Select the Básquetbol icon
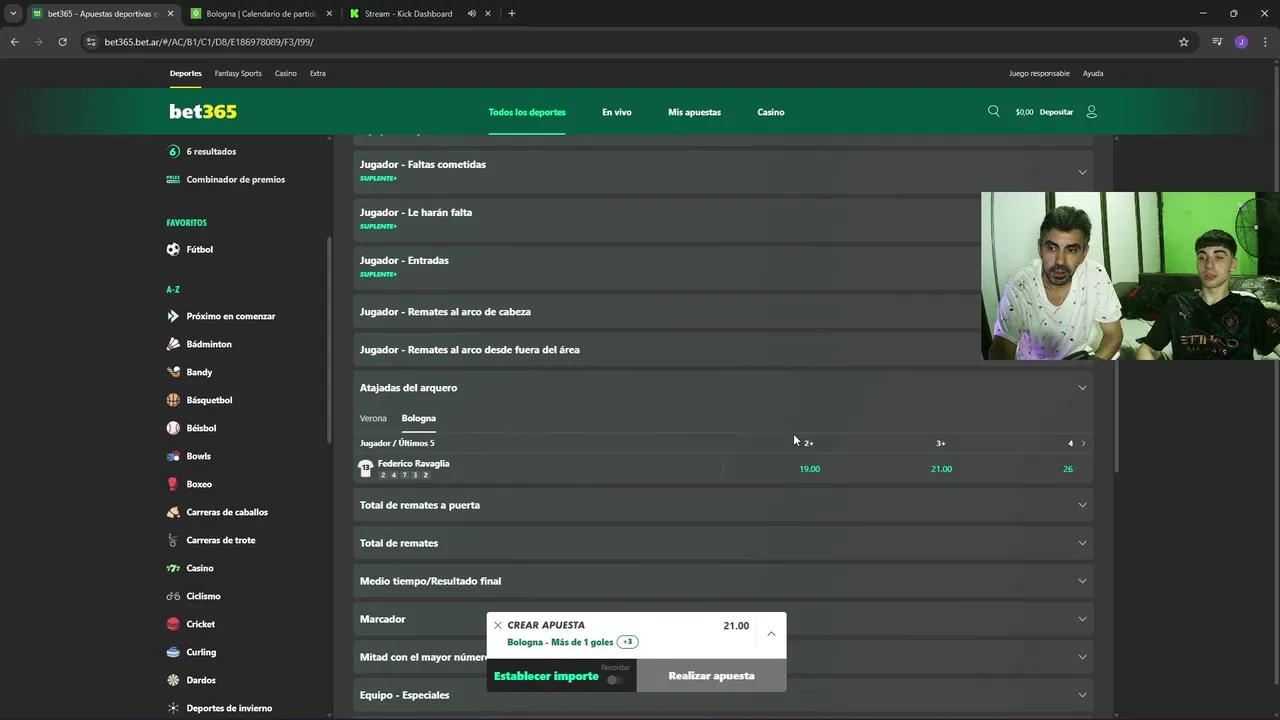 (x=173, y=400)
